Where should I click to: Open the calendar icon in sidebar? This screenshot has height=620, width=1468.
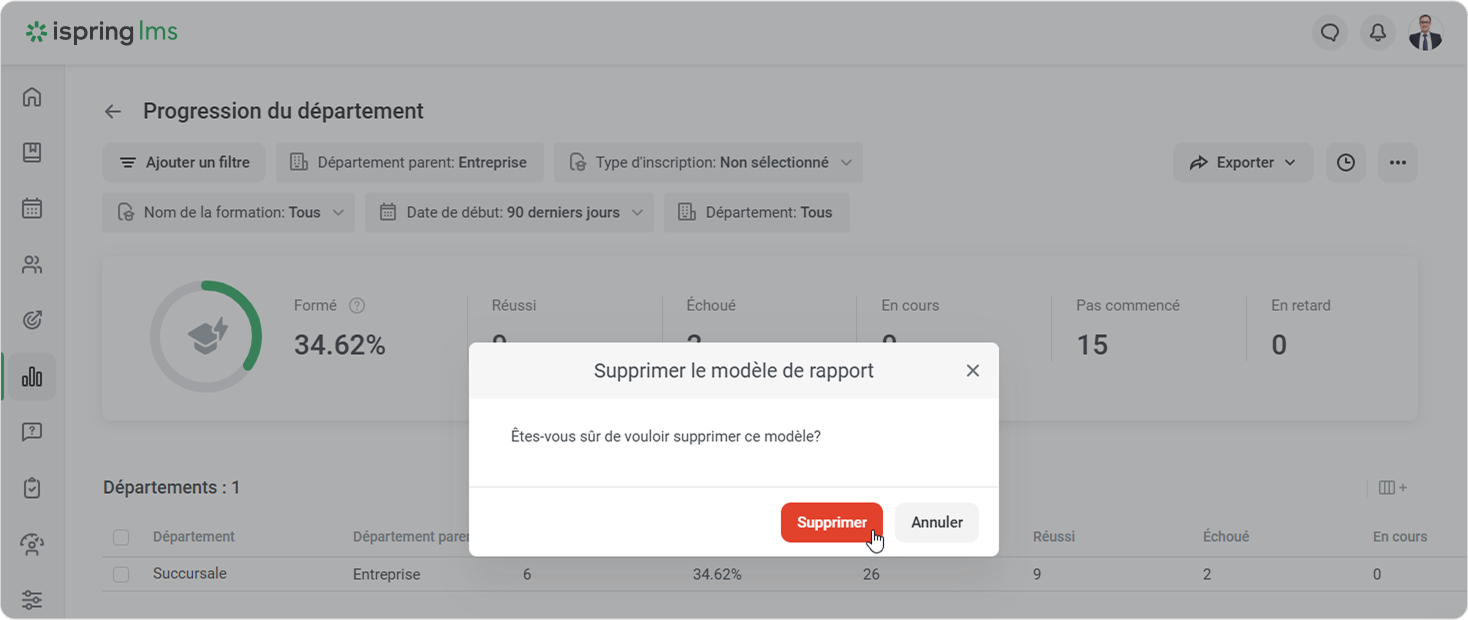[32, 209]
